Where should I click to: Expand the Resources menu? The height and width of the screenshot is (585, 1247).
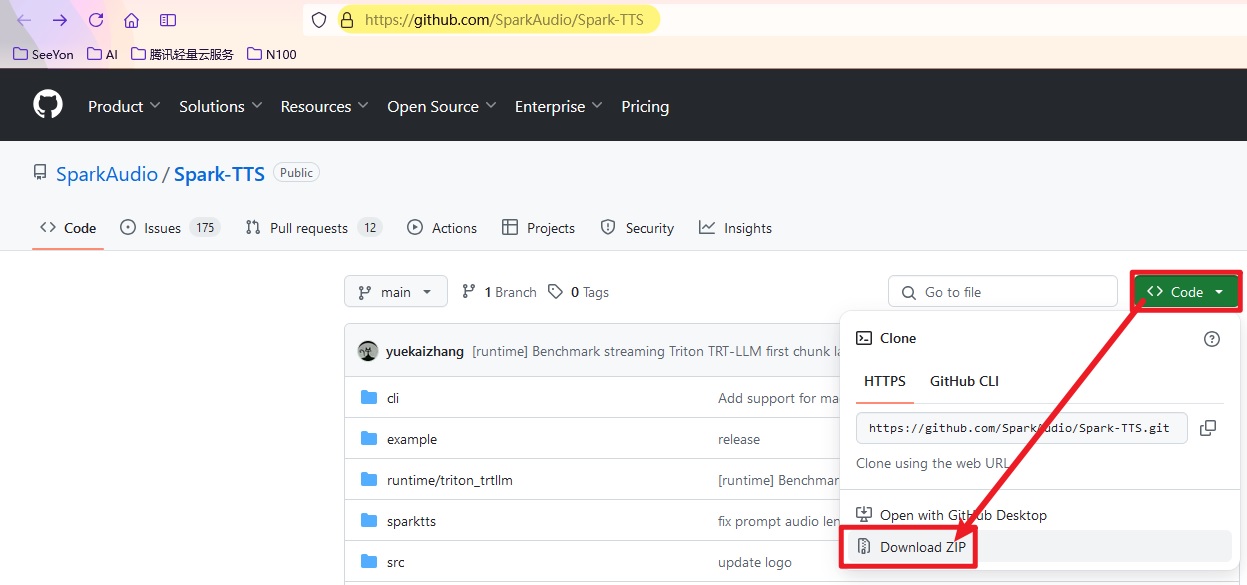pyautogui.click(x=324, y=106)
